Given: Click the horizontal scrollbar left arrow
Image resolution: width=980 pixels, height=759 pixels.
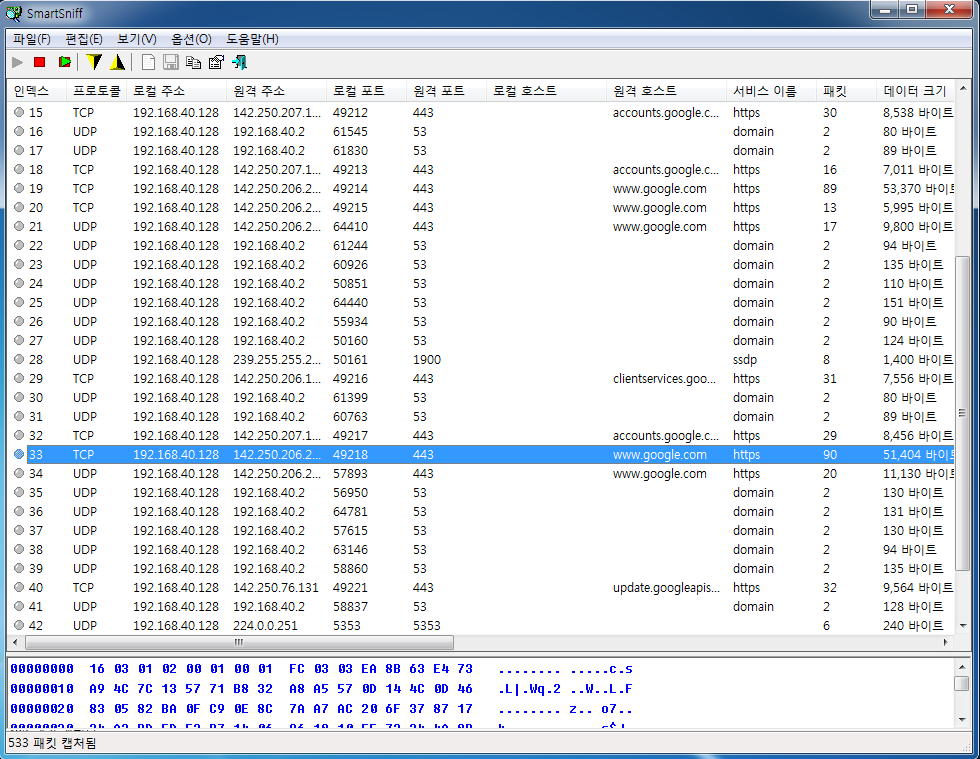Looking at the screenshot, I should (14, 643).
